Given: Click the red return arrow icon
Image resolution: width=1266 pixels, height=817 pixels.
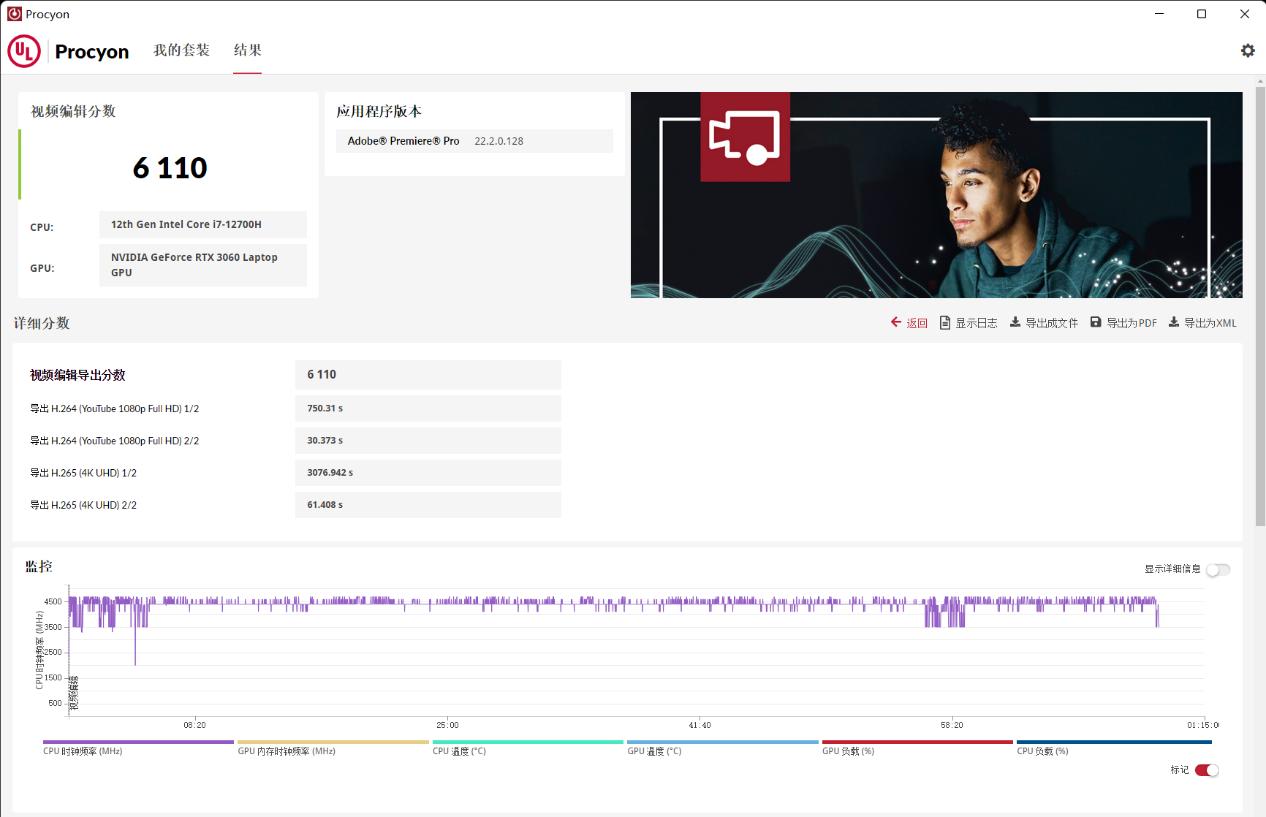Looking at the screenshot, I should pos(896,323).
